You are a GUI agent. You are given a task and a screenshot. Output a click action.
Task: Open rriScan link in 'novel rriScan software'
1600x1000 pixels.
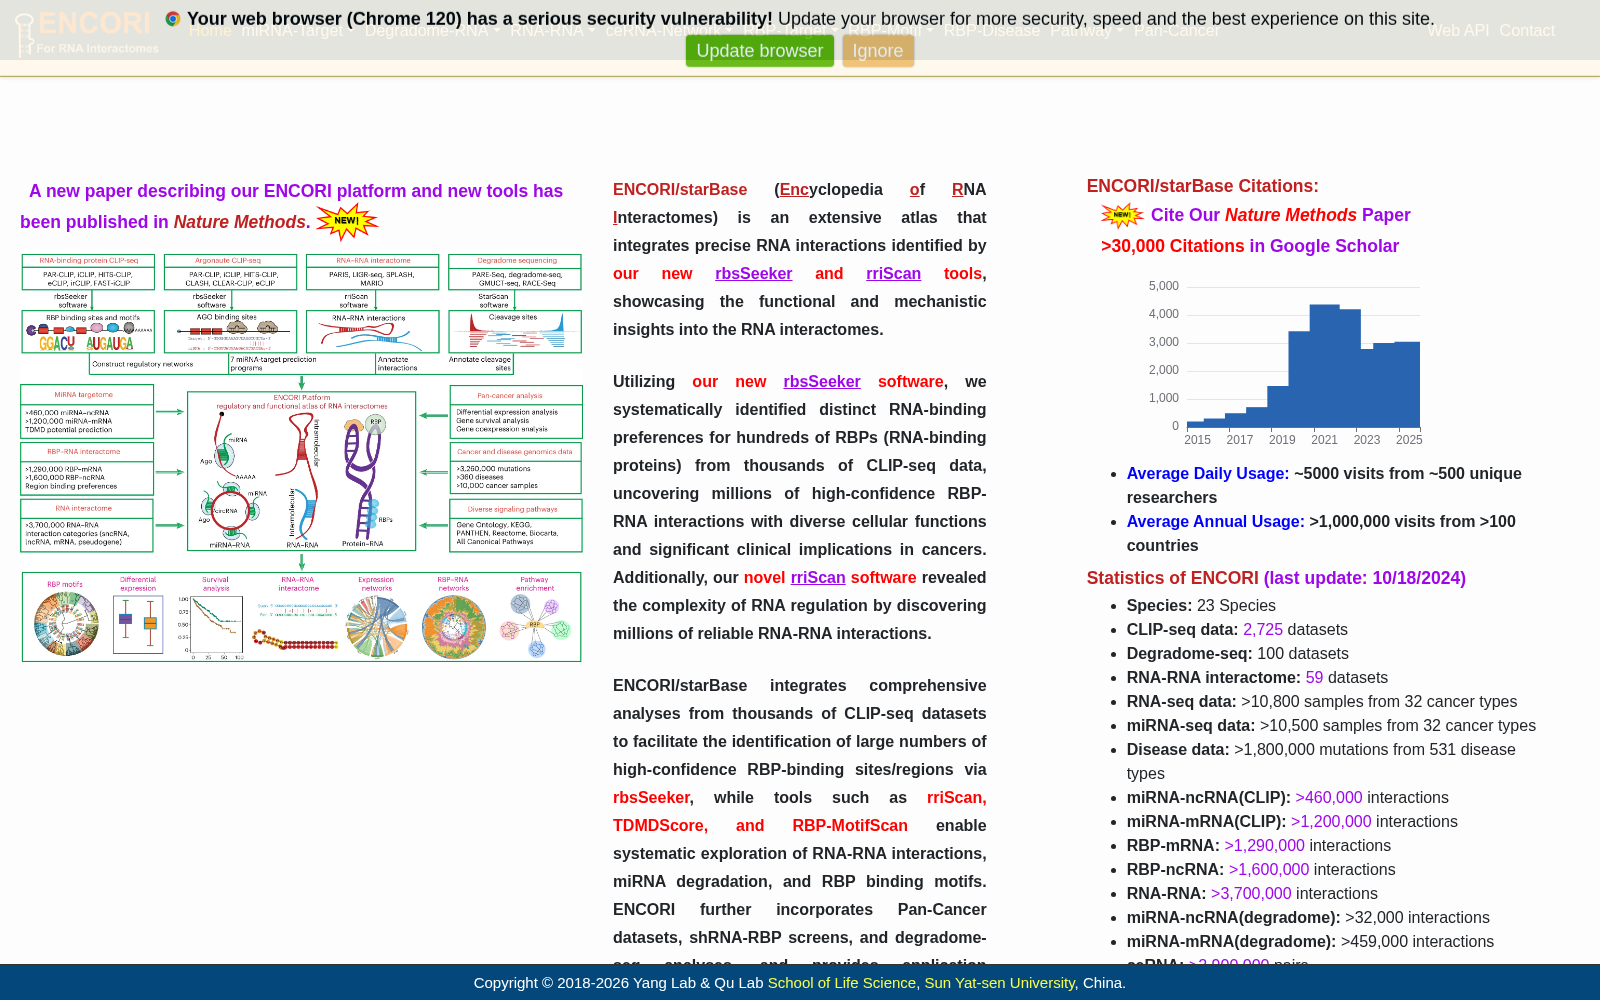pyautogui.click(x=818, y=578)
